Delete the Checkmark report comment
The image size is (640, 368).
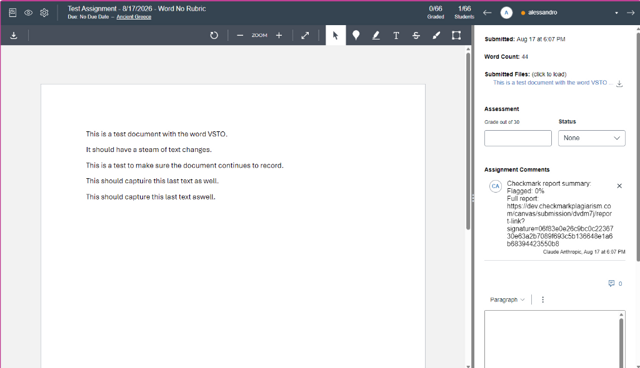point(619,186)
